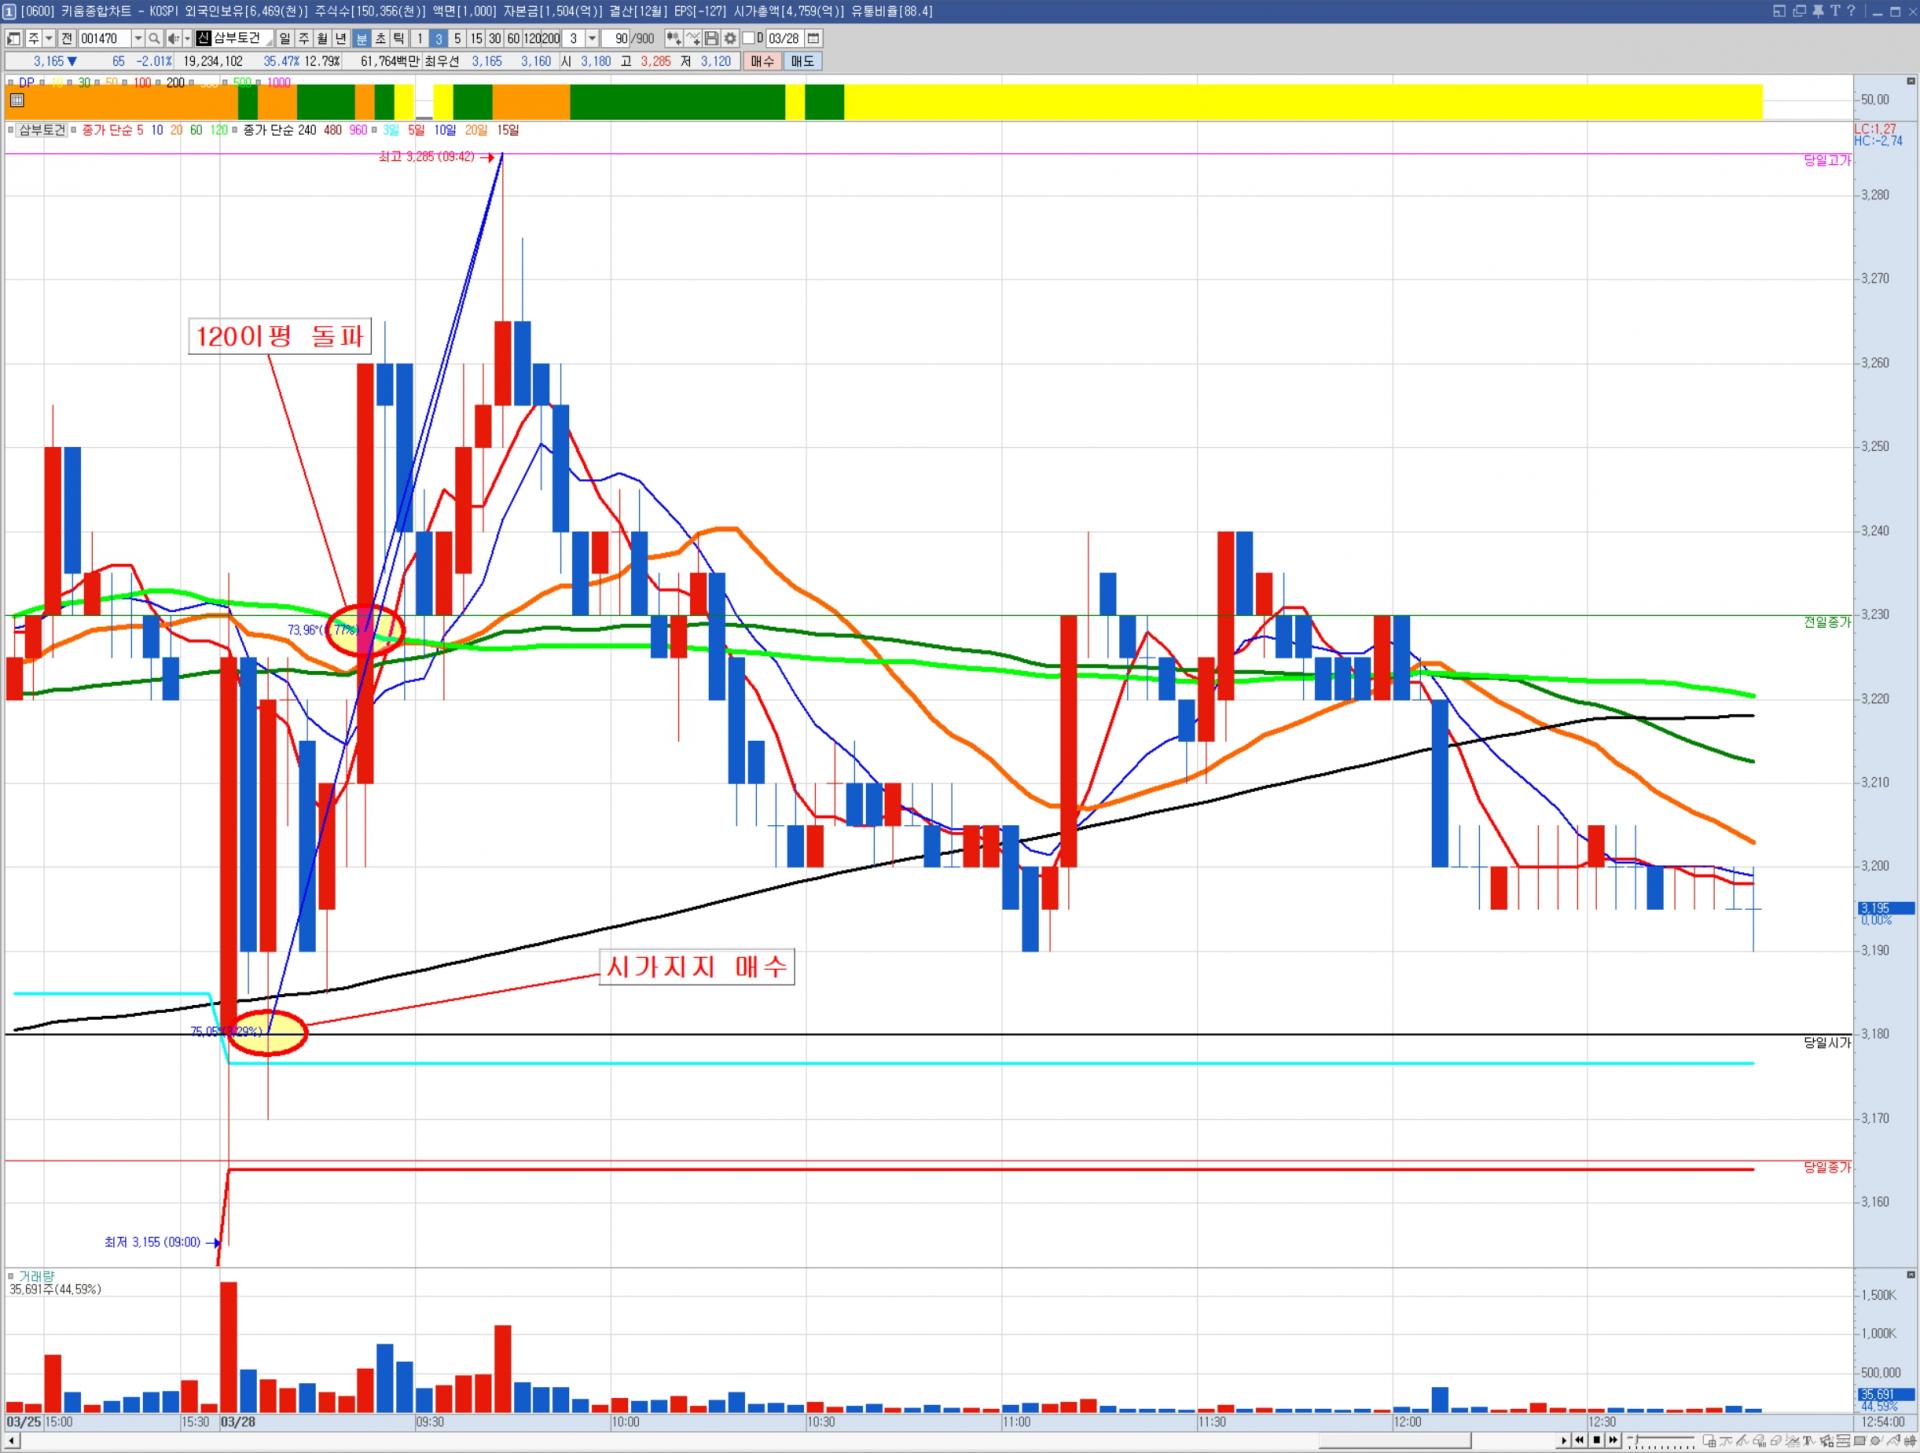Open the chart settings gear icon
The image size is (1920, 1453).
click(730, 38)
